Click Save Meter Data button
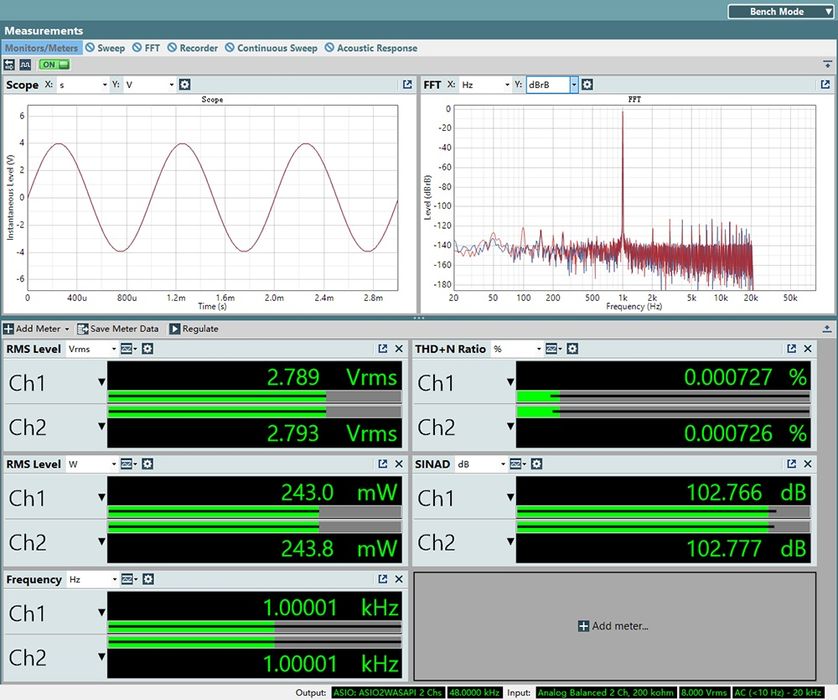 (x=118, y=329)
